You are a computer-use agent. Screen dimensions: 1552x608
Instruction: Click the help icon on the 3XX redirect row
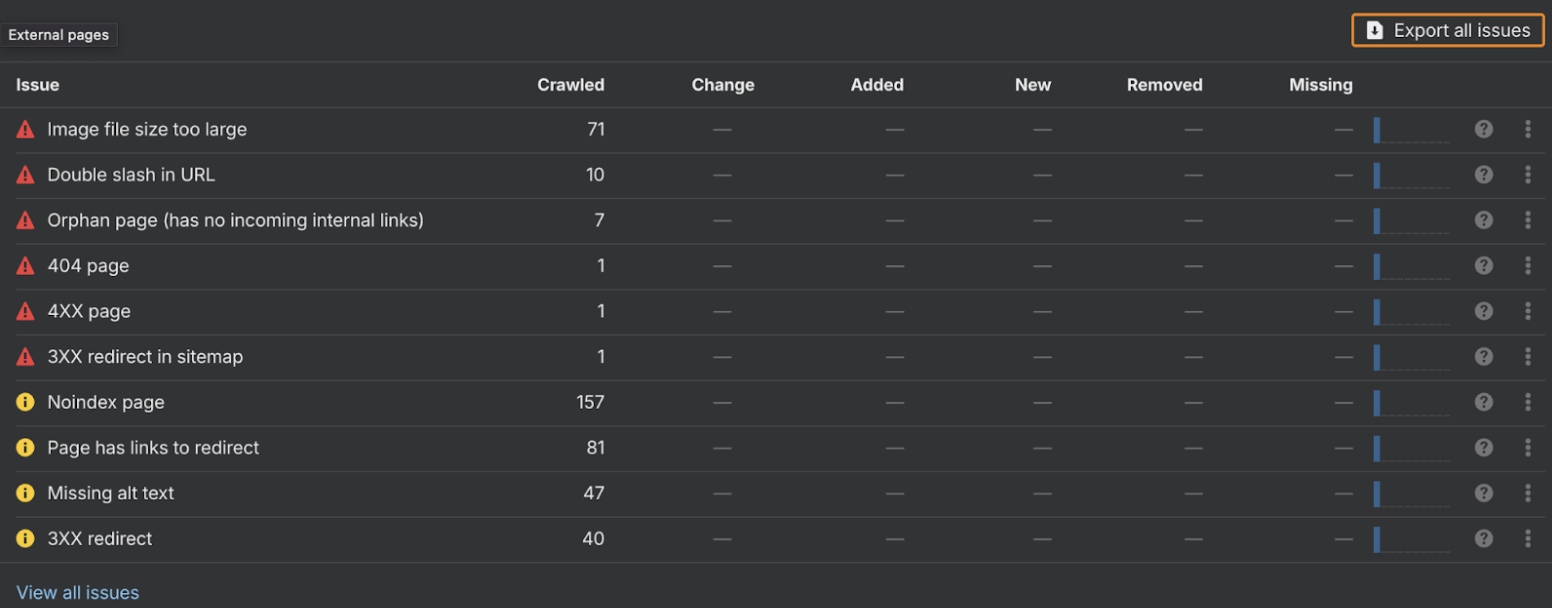tap(1483, 538)
